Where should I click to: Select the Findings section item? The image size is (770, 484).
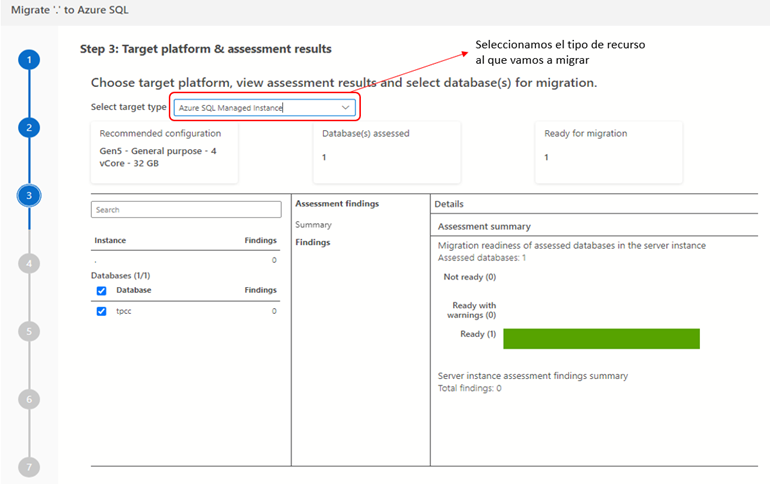point(313,242)
